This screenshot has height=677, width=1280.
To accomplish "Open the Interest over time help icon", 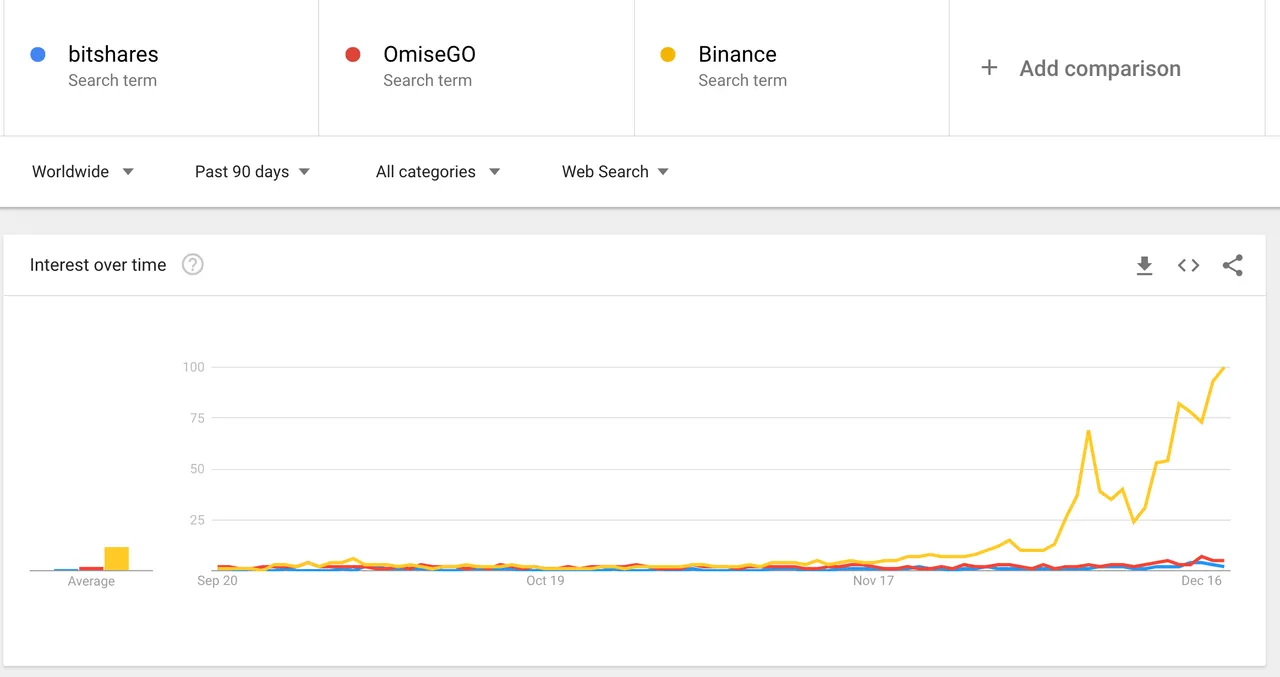I will coord(193,265).
